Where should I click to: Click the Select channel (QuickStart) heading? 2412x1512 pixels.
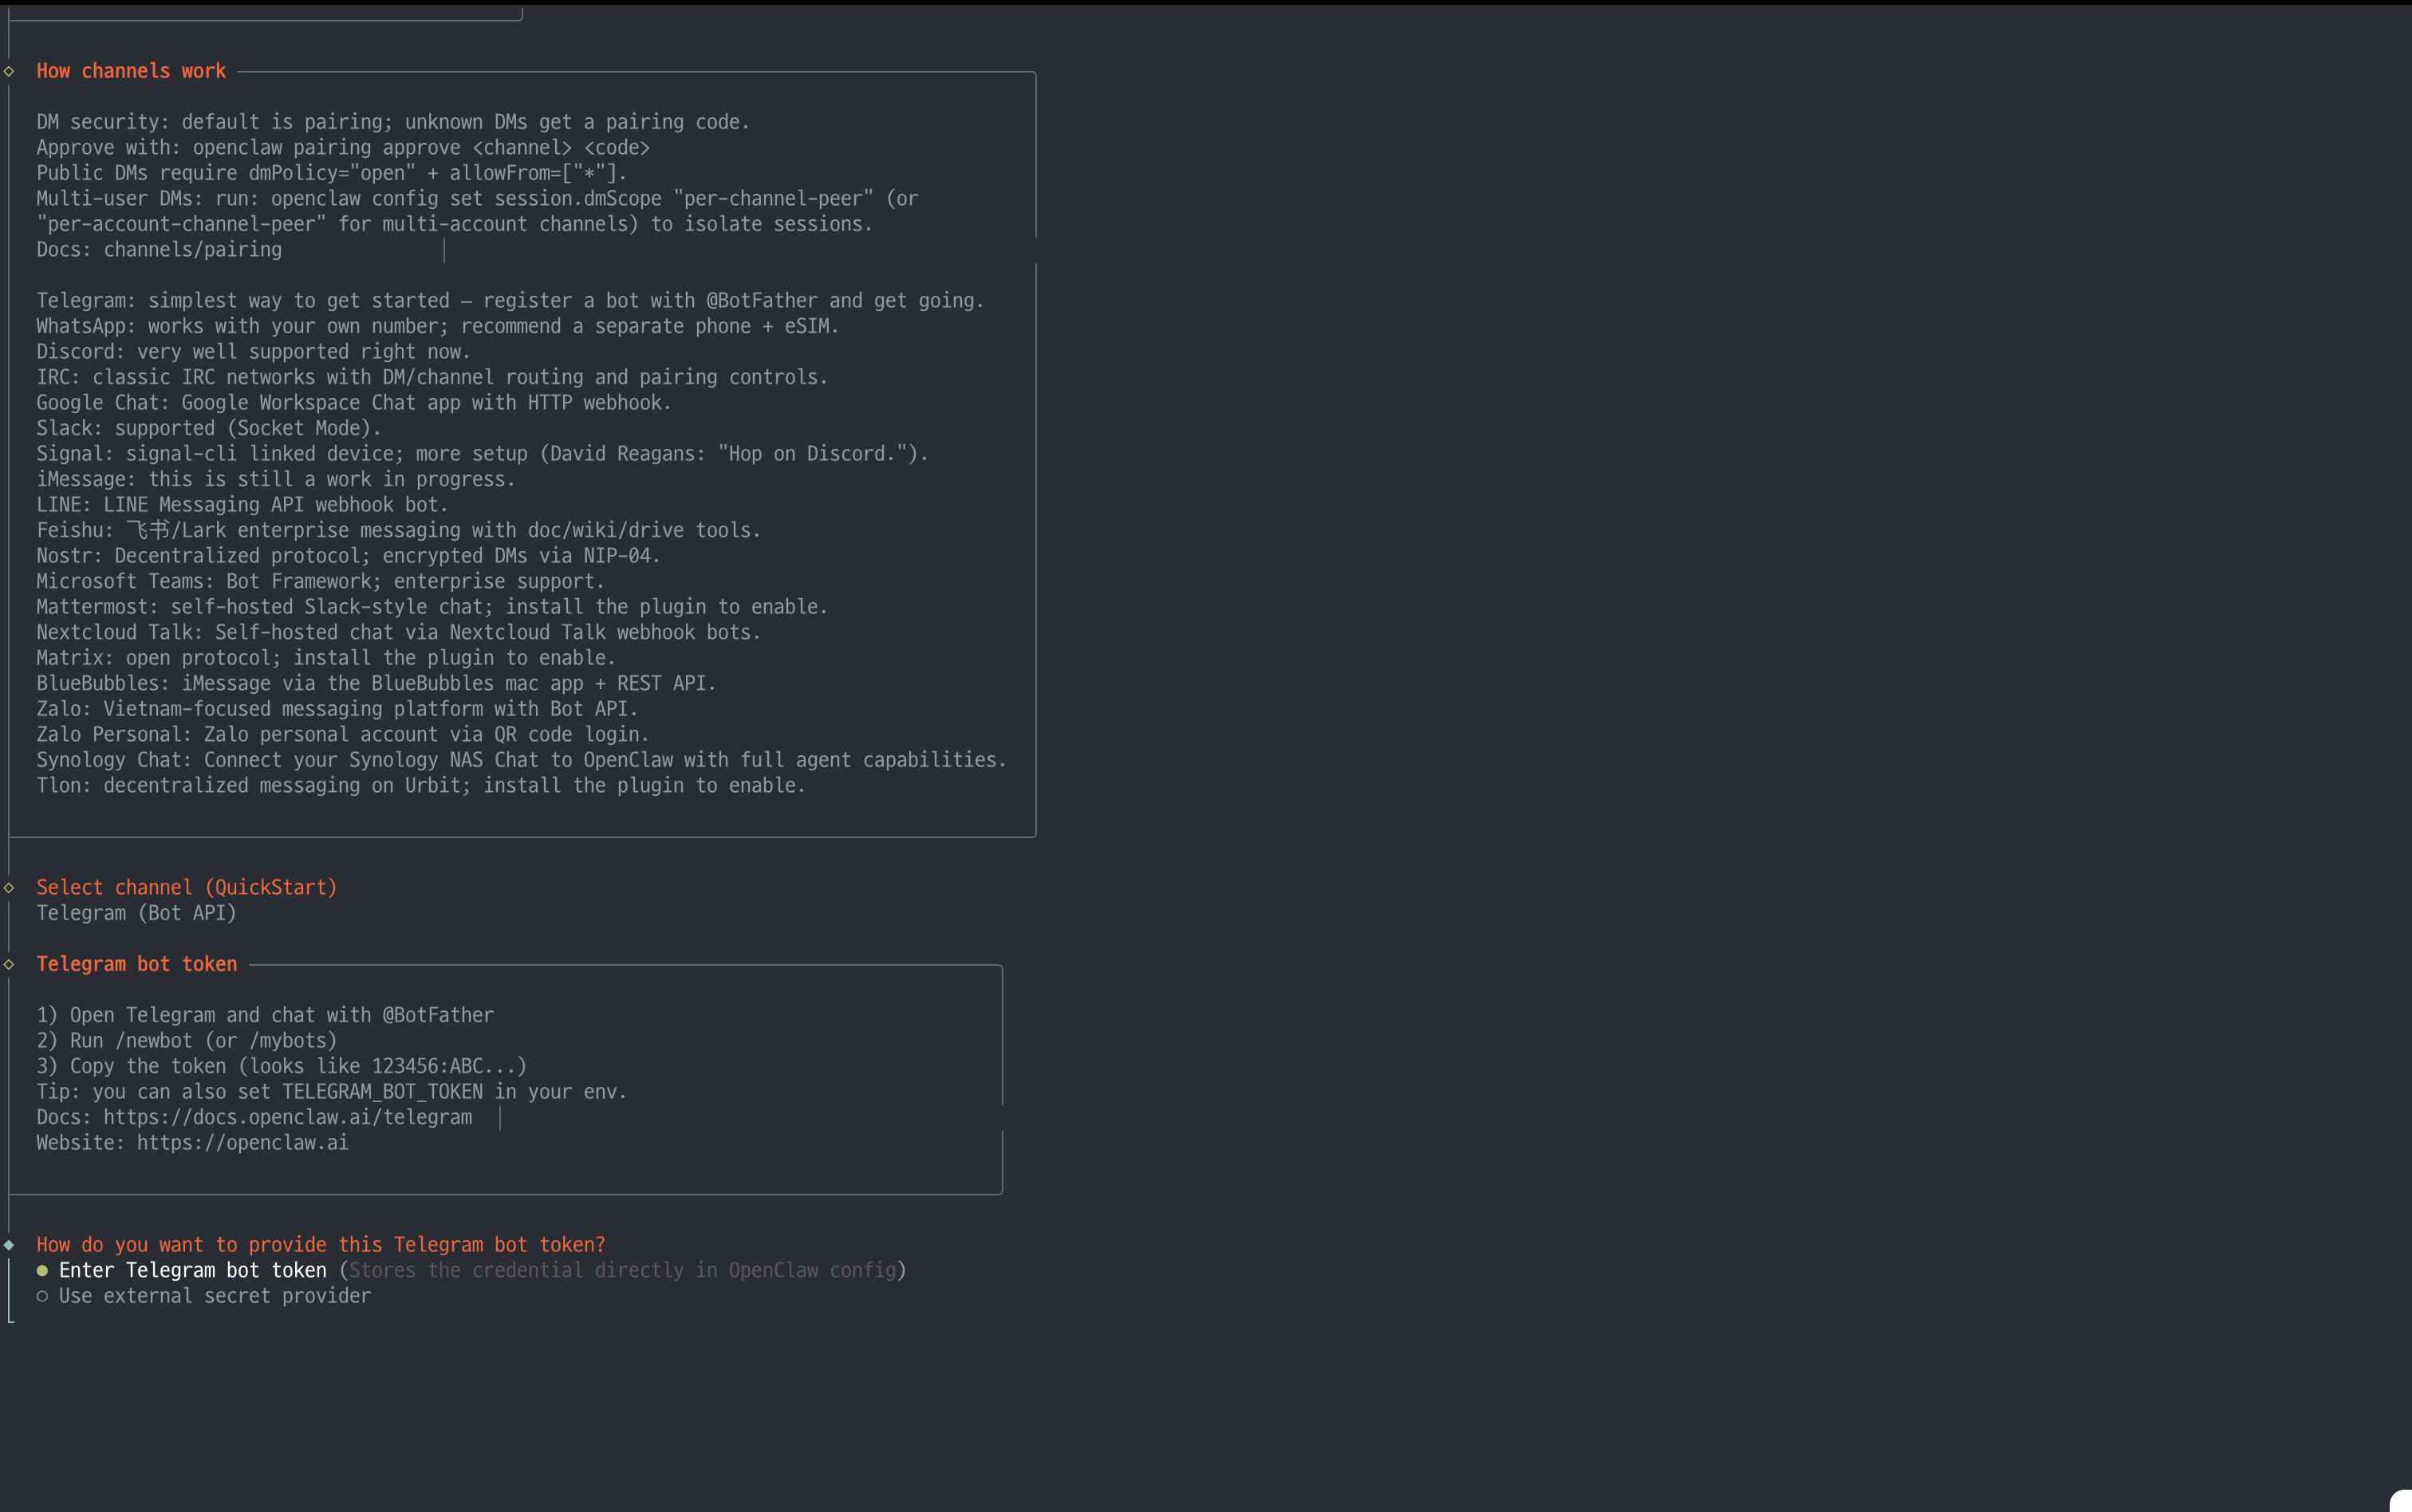(x=186, y=887)
